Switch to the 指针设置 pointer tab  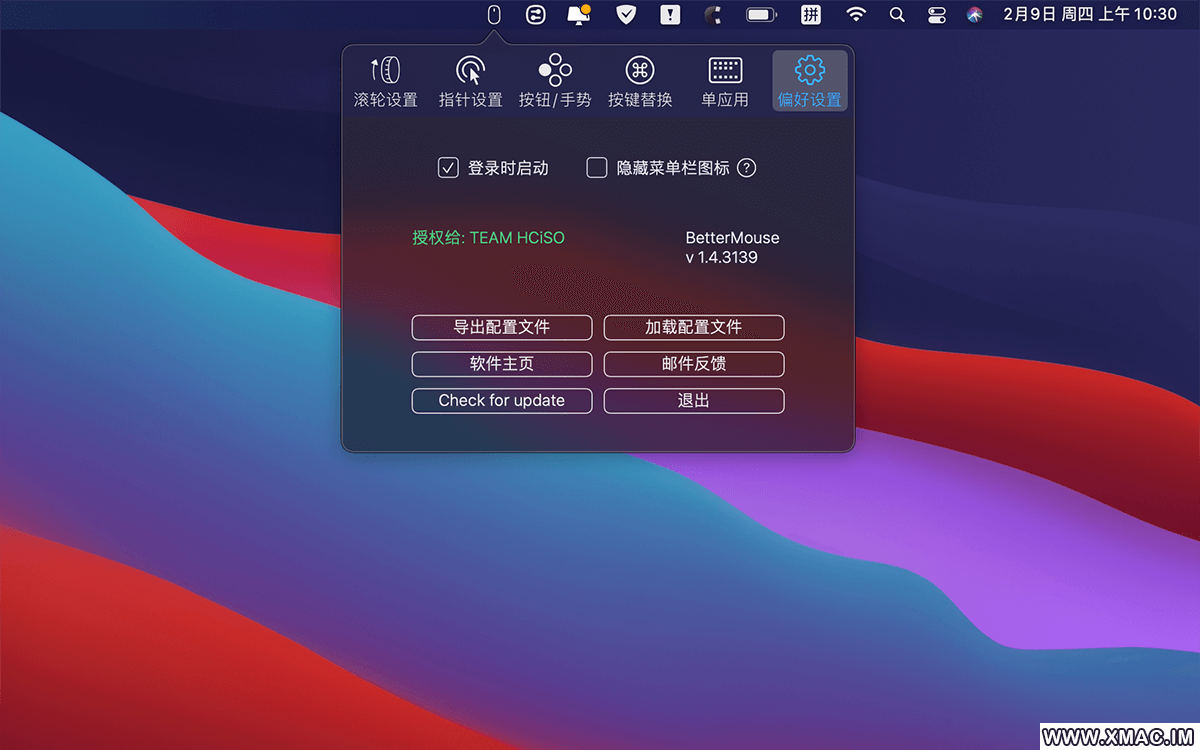pyautogui.click(x=470, y=81)
